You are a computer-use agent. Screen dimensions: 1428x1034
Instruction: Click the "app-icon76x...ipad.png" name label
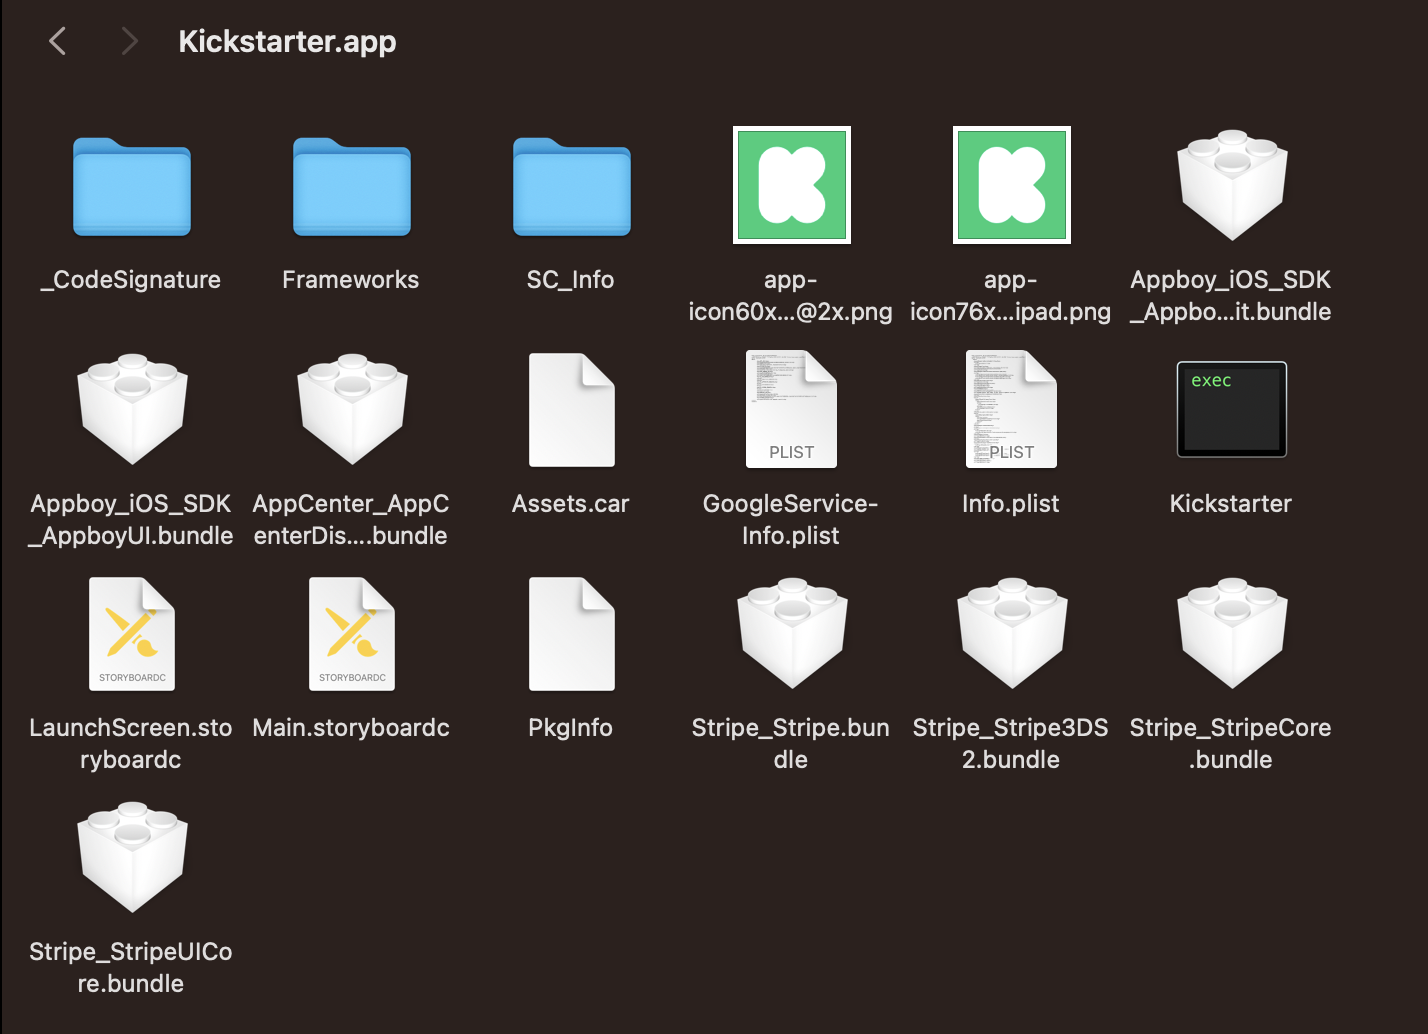(x=1011, y=296)
